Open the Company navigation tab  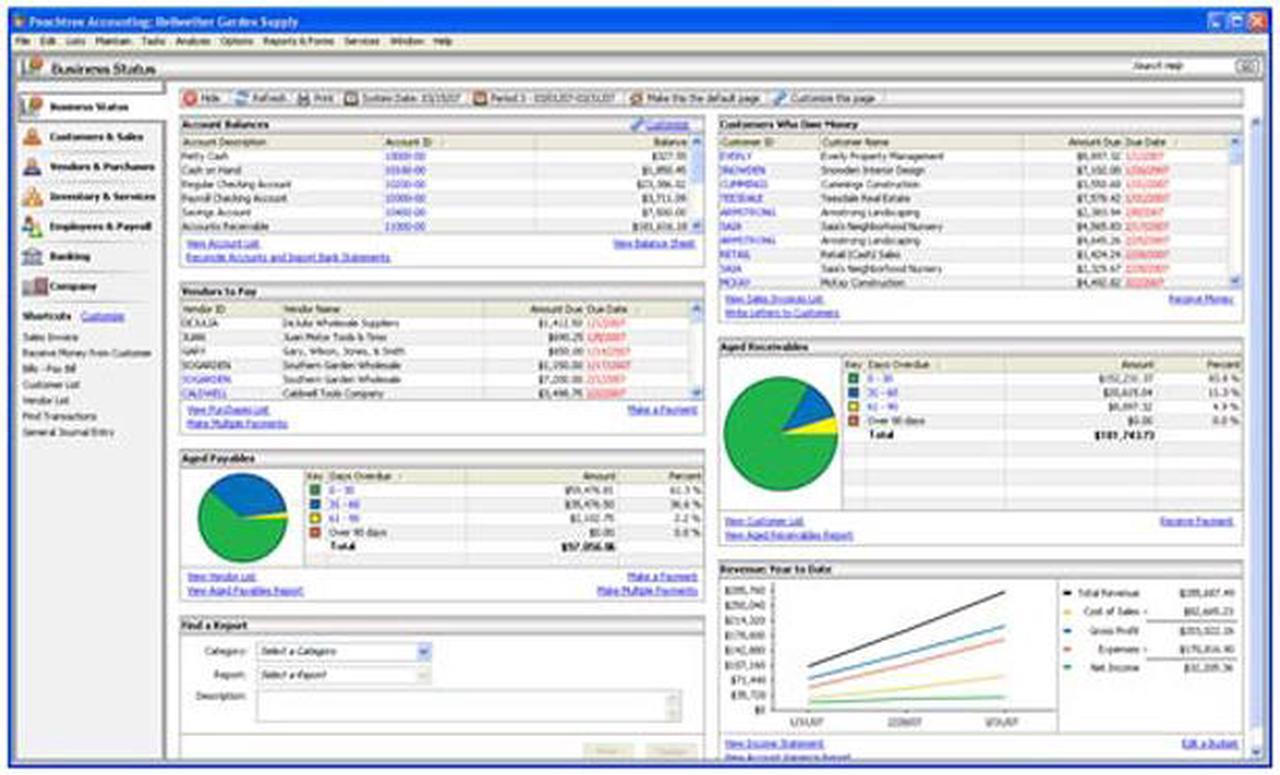[x=89, y=287]
